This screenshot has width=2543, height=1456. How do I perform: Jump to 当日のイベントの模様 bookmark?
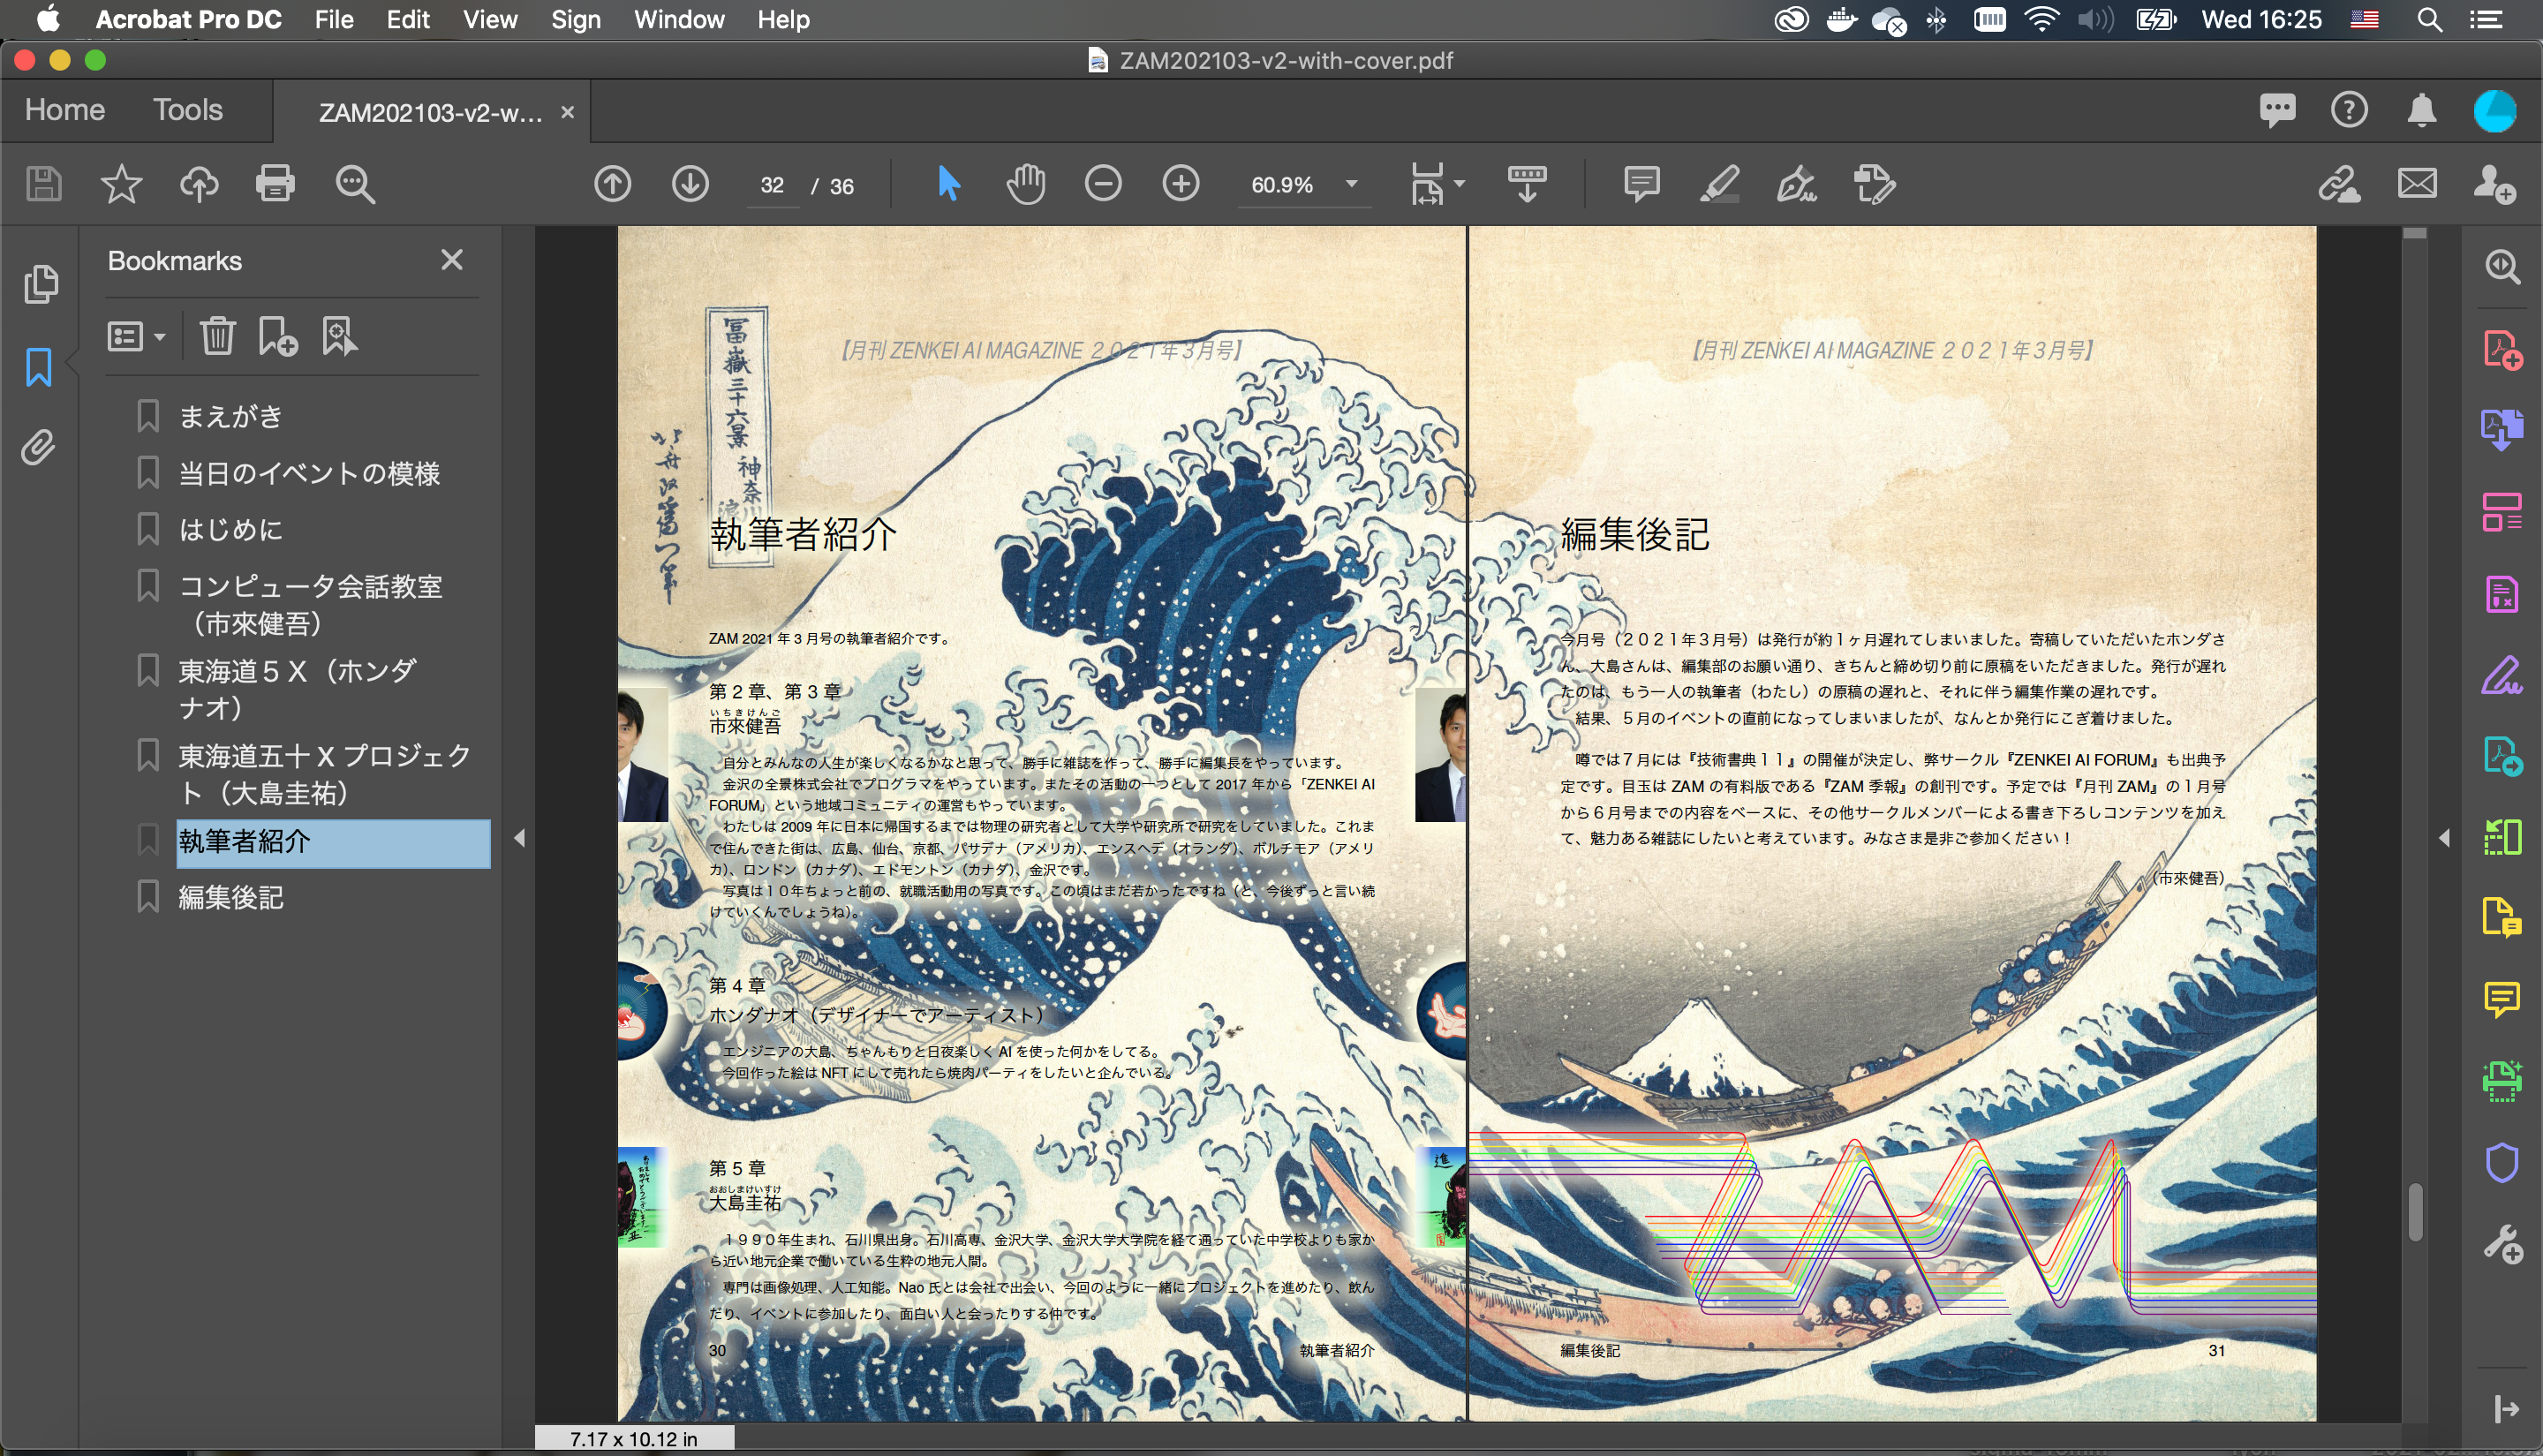pyautogui.click(x=309, y=473)
